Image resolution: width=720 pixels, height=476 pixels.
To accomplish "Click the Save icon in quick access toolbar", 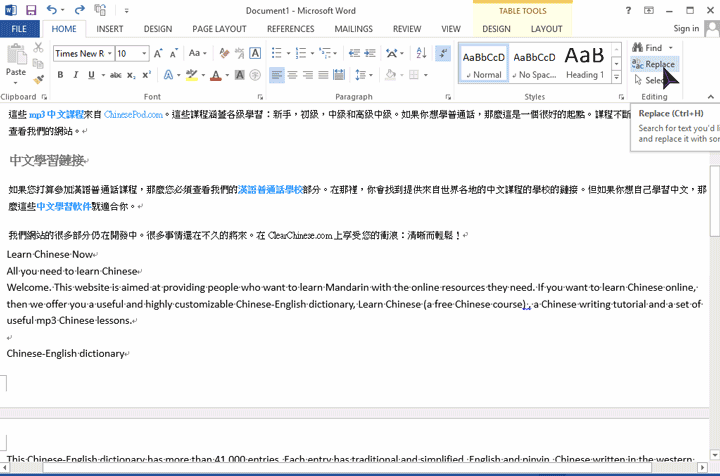I will tap(31, 10).
